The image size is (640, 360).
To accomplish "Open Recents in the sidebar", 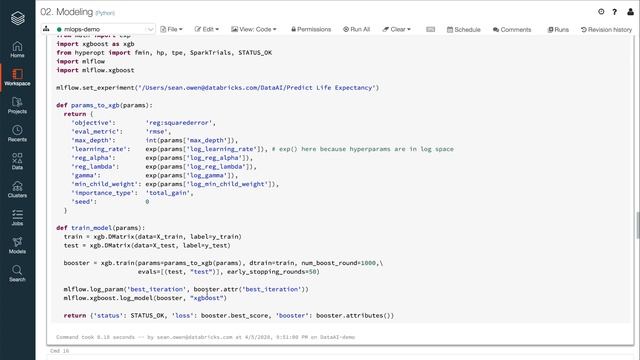I will pyautogui.click(x=17, y=133).
